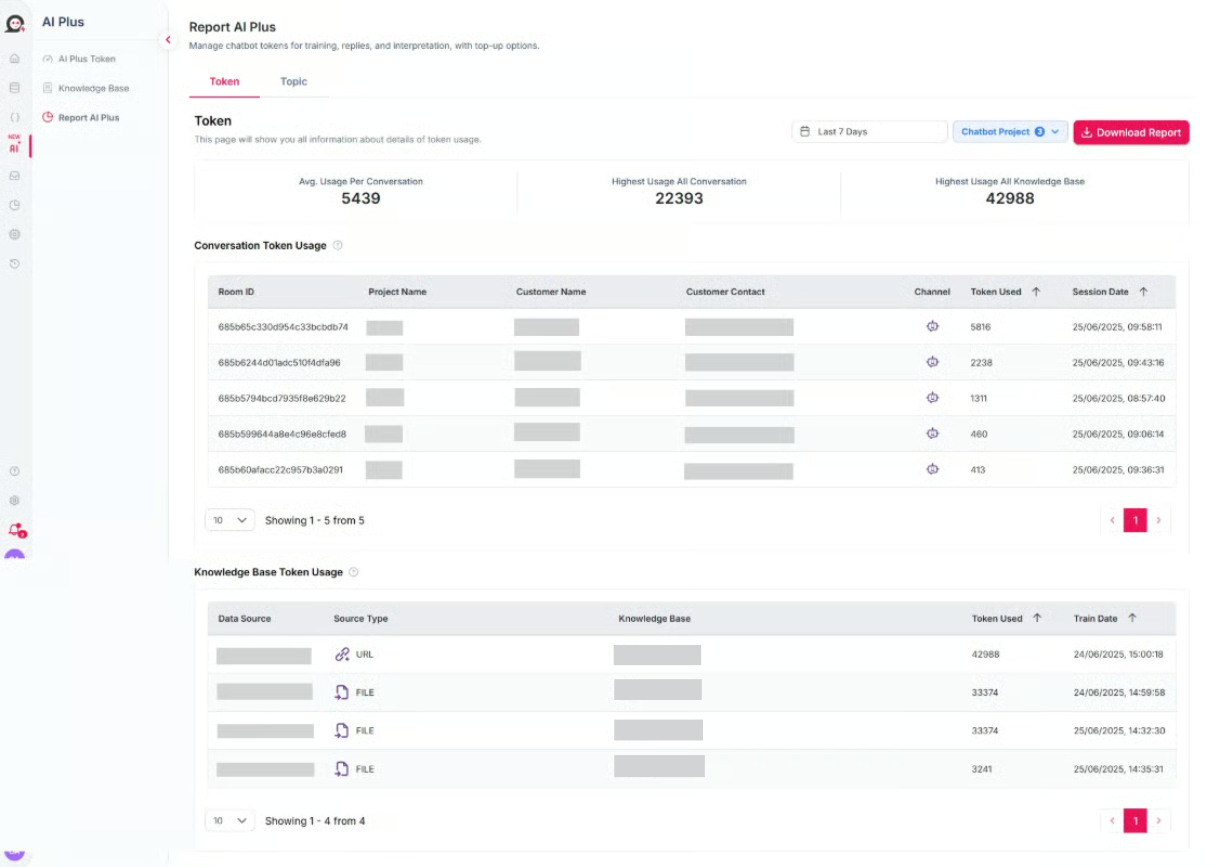Open rows-per-page dropdown in conversation table
Viewport: 1218px width, 867px height.
230,520
